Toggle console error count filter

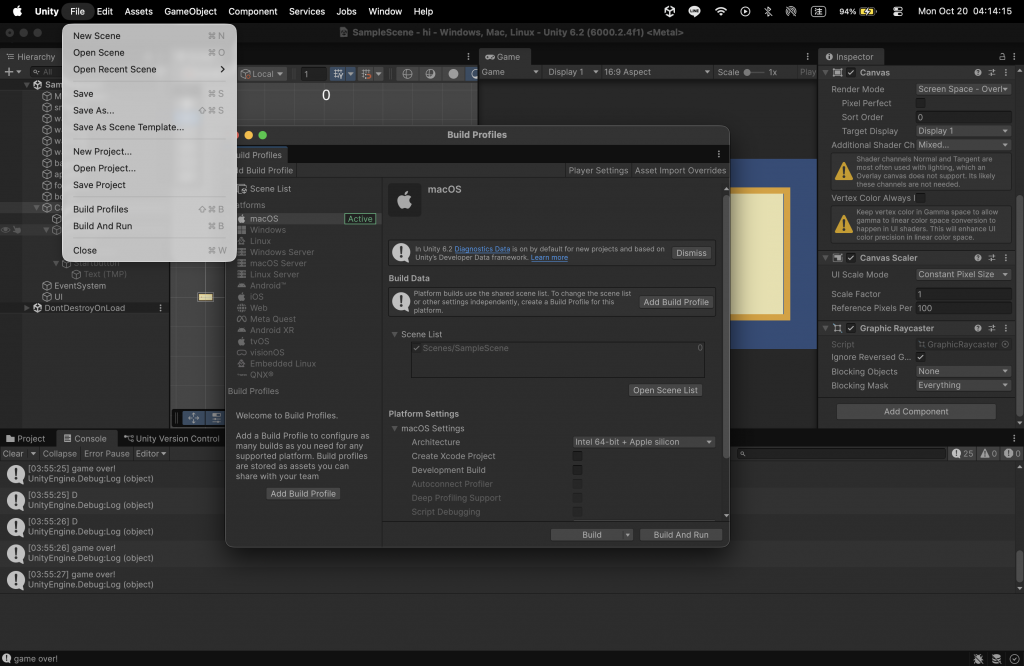1012,453
